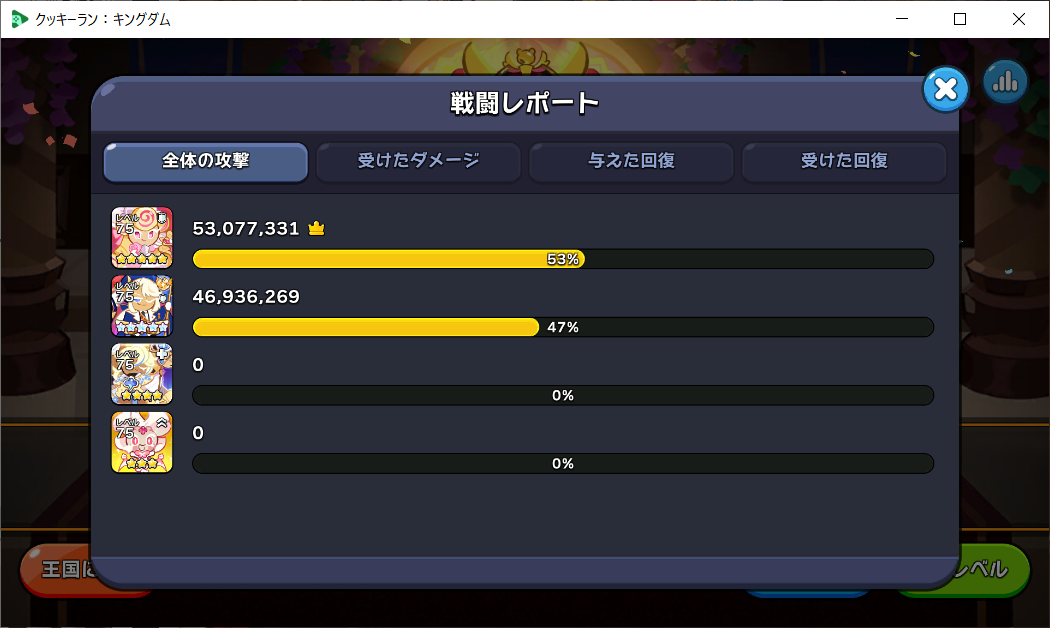The width and height of the screenshot is (1050, 628).
Task: Switch to the 受けたダメージ tab
Action: pos(419,161)
